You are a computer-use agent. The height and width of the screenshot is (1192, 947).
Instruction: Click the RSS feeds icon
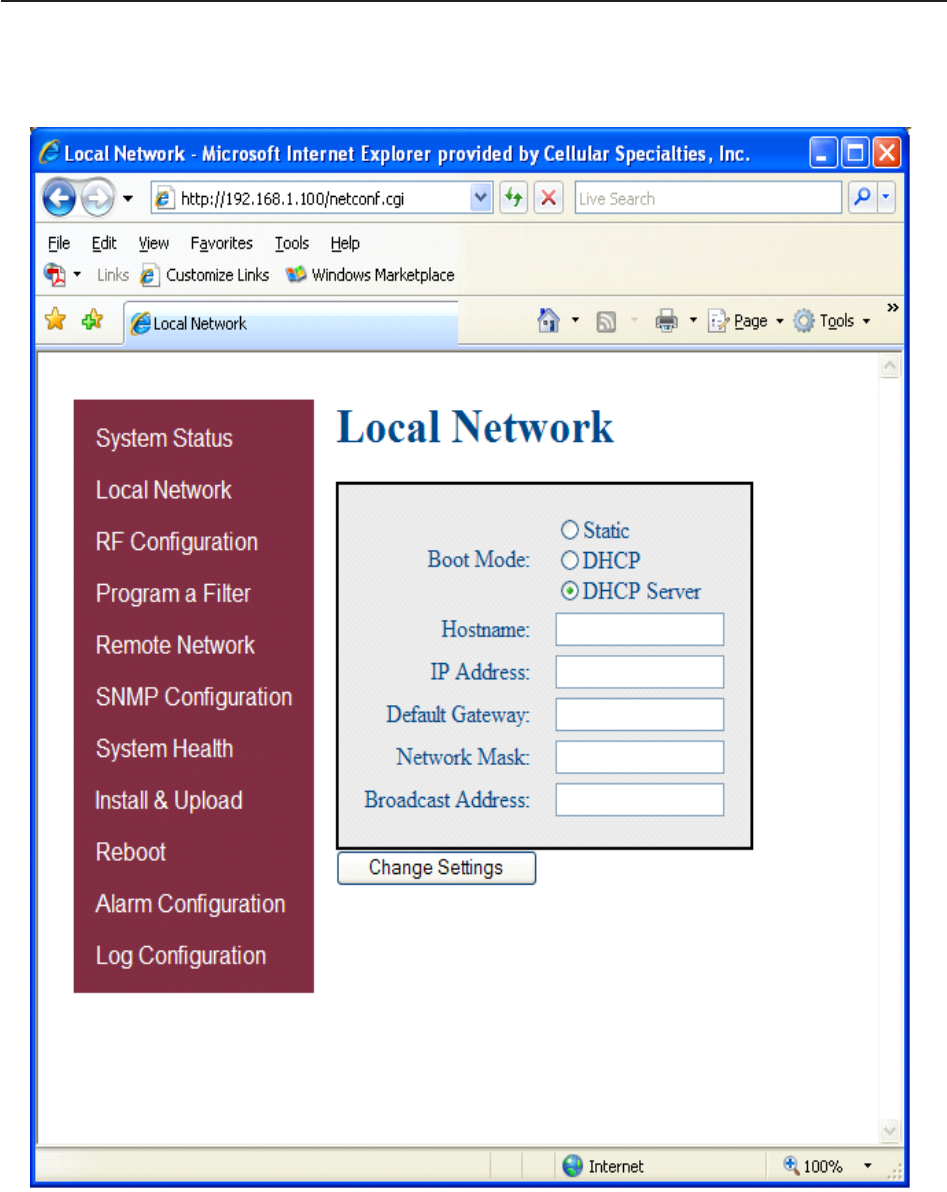tap(606, 322)
